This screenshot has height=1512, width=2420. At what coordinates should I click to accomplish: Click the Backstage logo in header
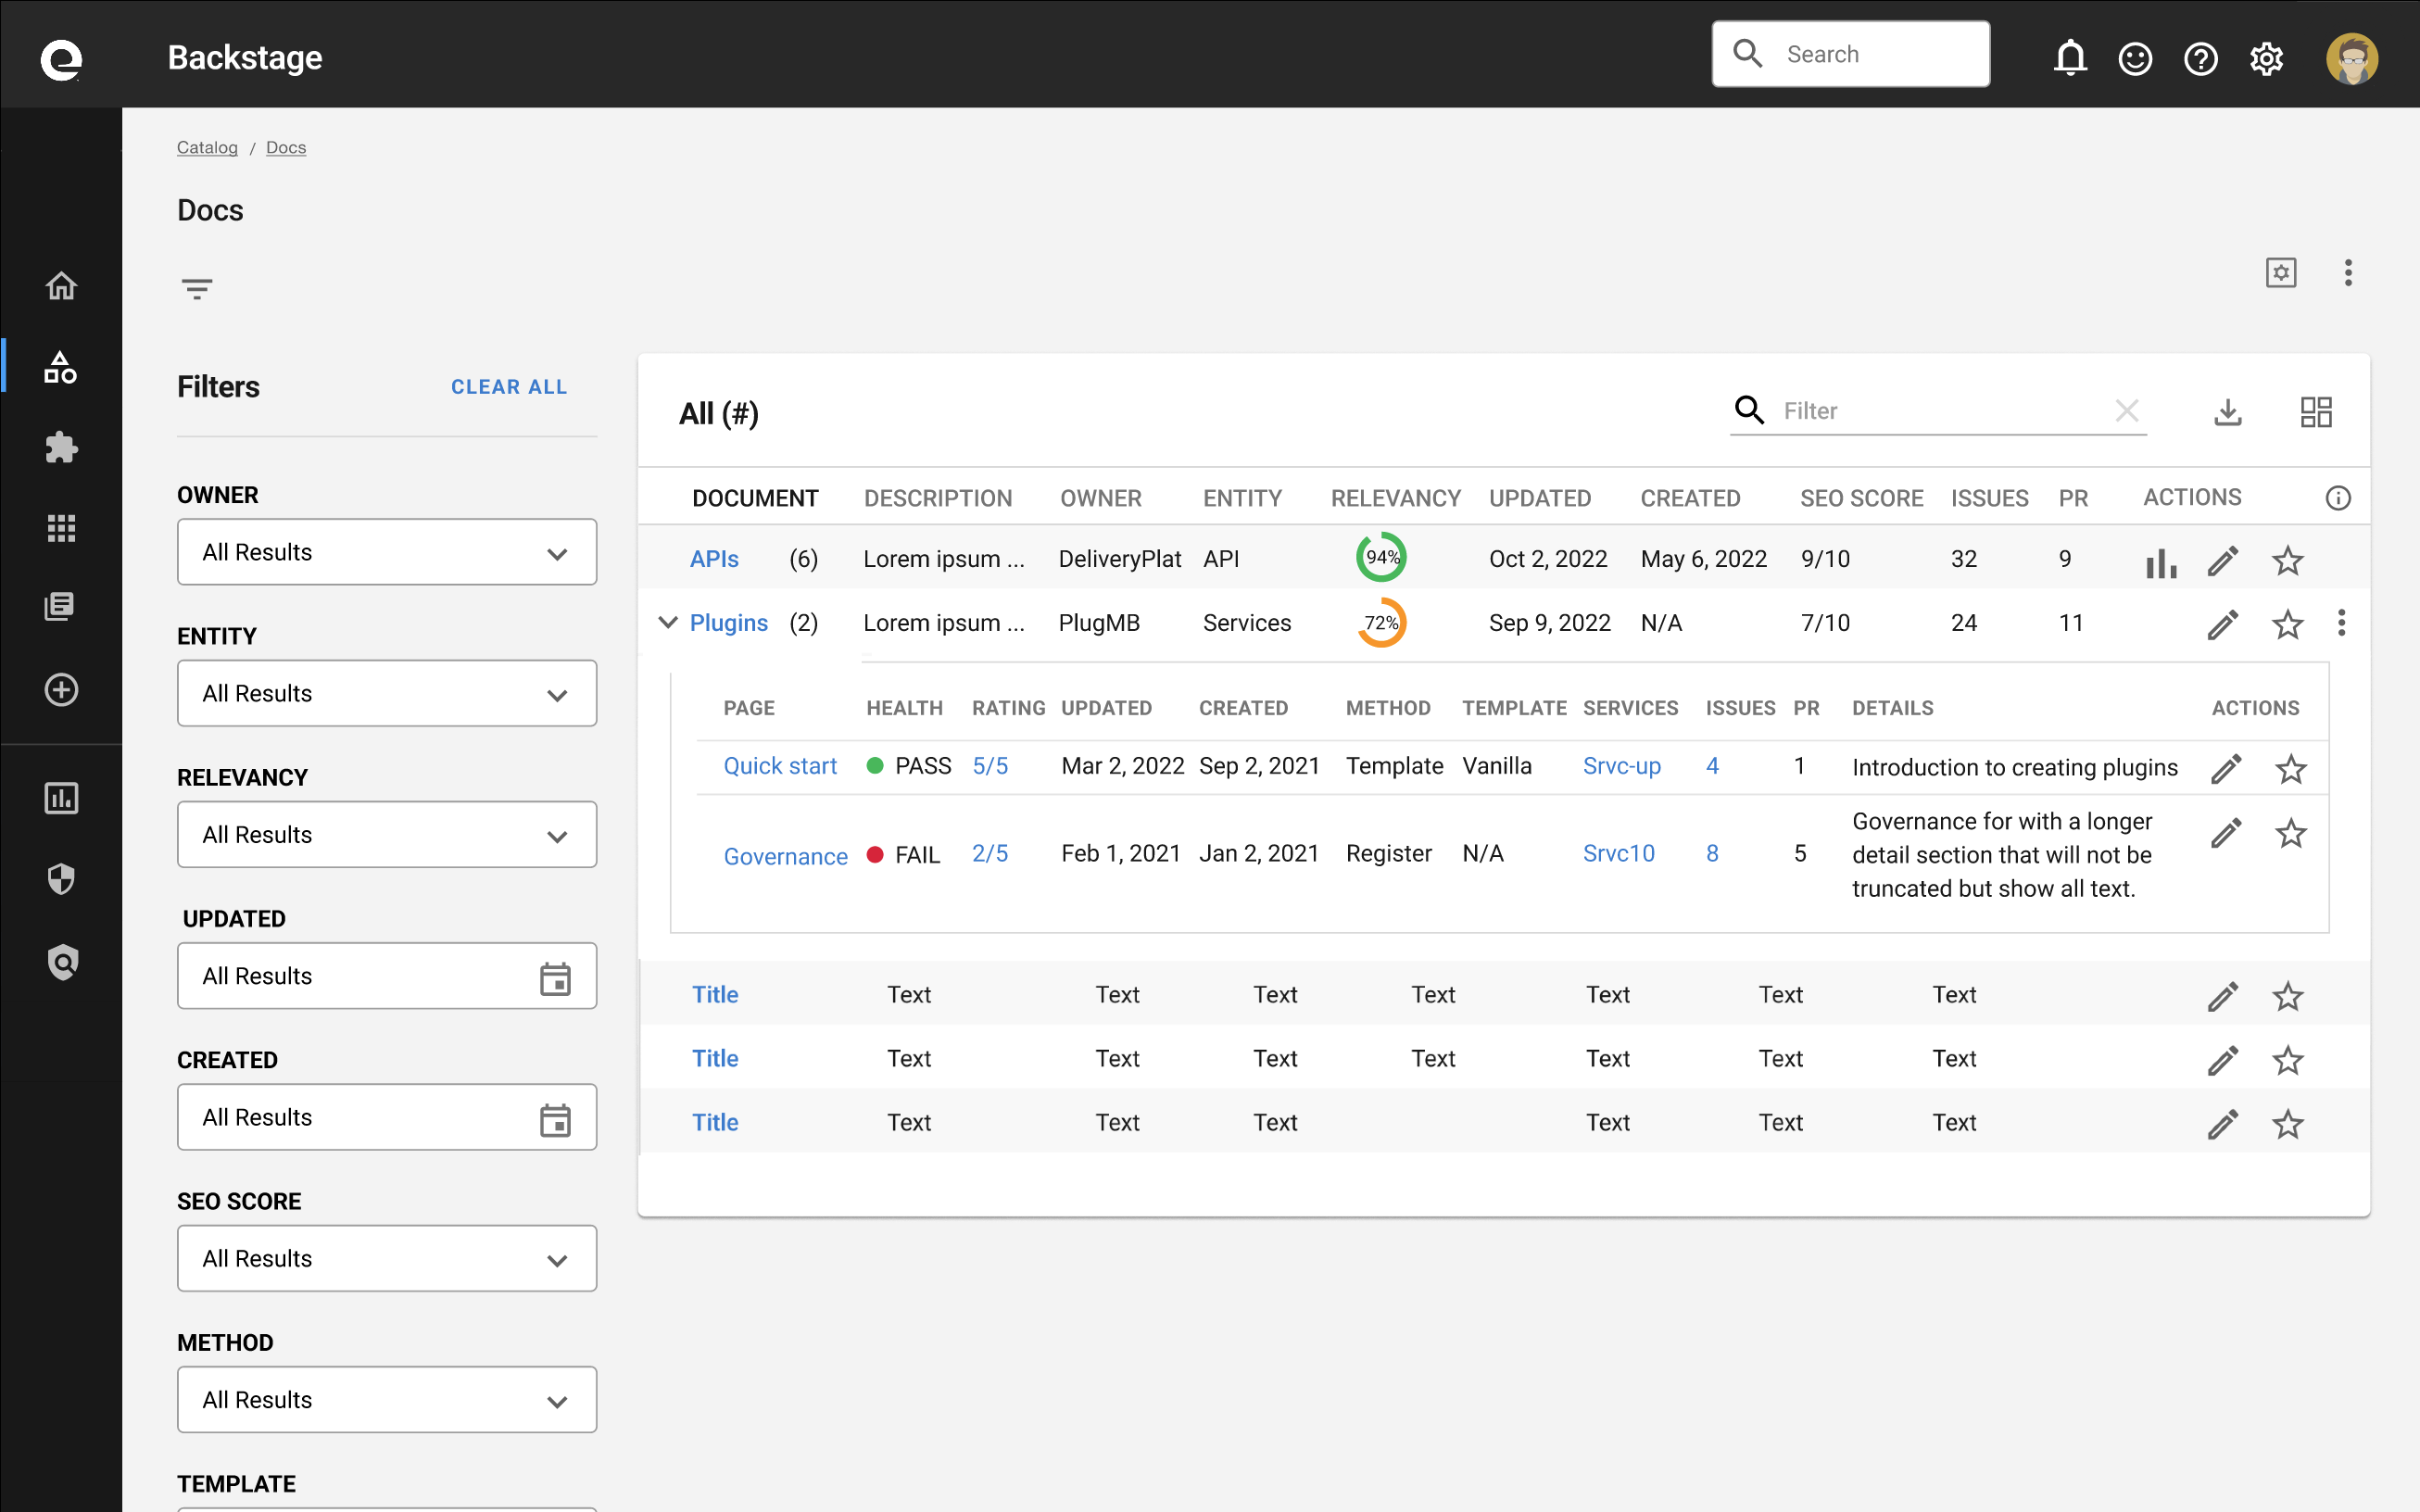[x=61, y=59]
